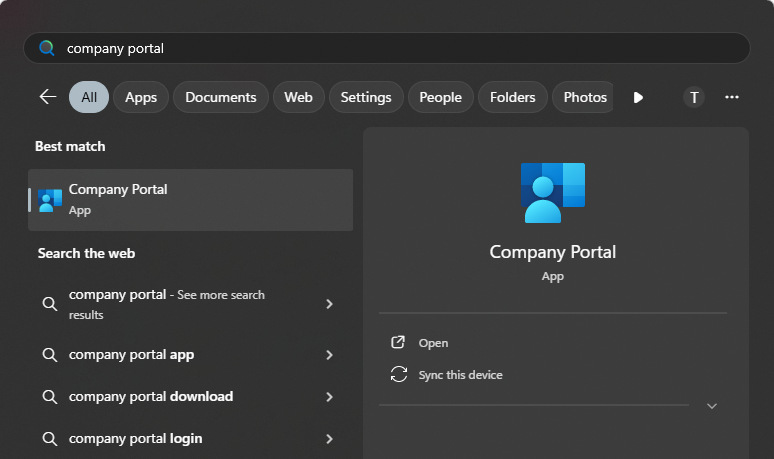The height and width of the screenshot is (459, 774).
Task: Click the sync arrows icon
Action: pyautogui.click(x=399, y=374)
